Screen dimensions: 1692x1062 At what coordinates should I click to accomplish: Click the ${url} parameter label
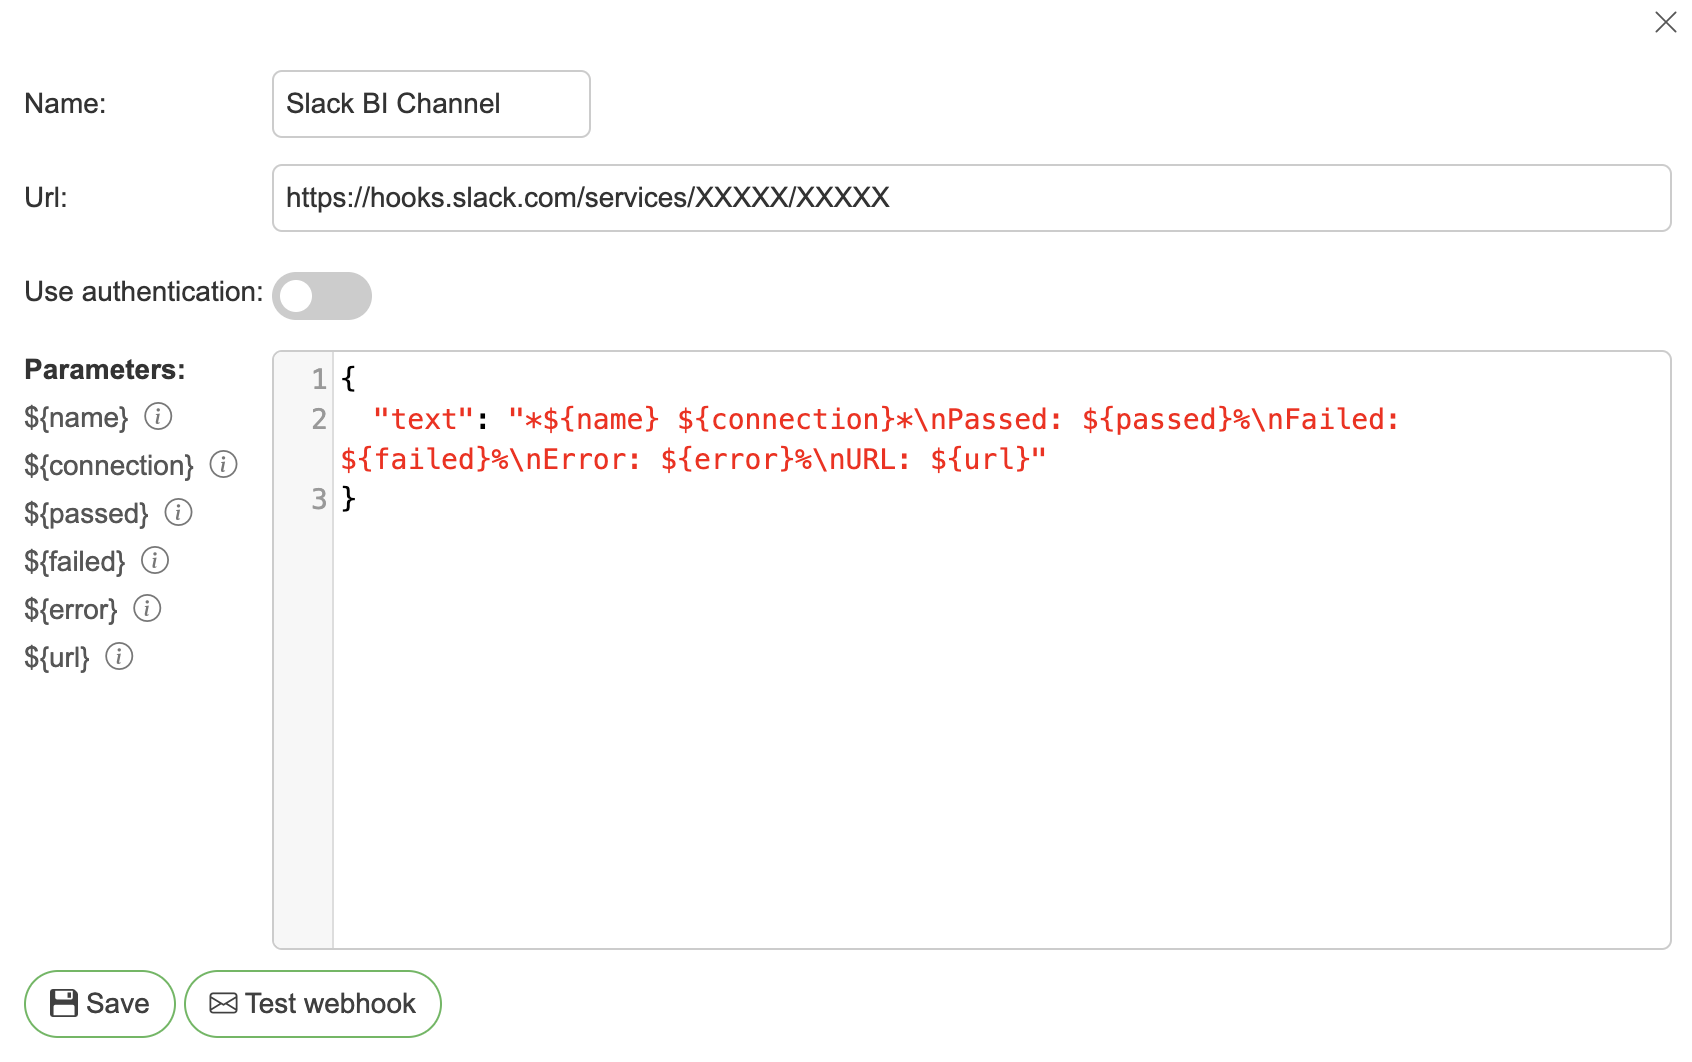57,657
